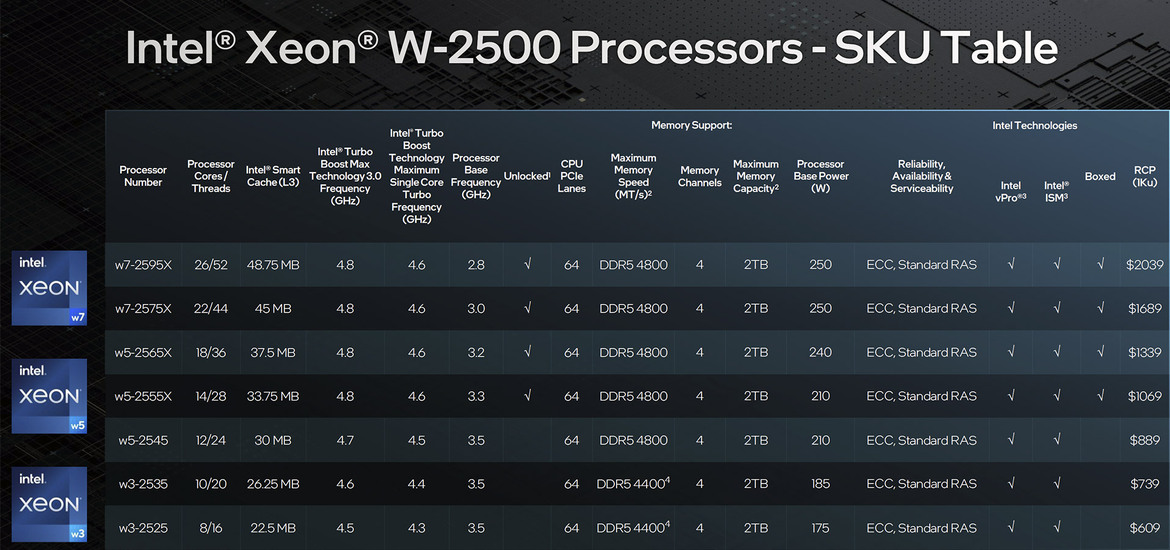Click the Turbo Boost Max Technology 3.0 header
This screenshot has height=550, width=1170.
click(x=345, y=176)
